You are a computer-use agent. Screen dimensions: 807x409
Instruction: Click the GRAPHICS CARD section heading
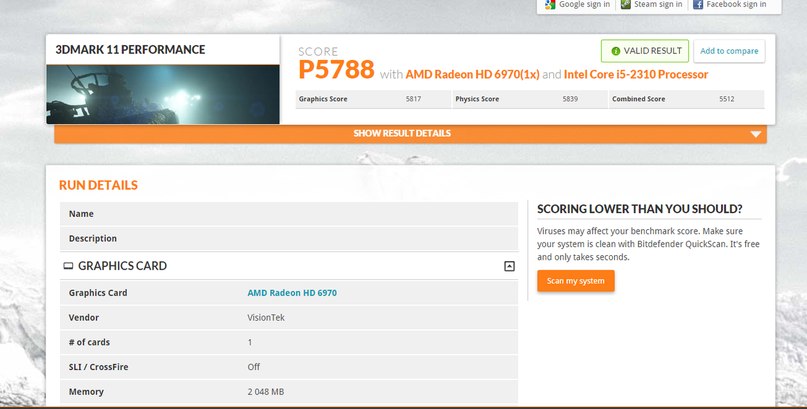(122, 266)
